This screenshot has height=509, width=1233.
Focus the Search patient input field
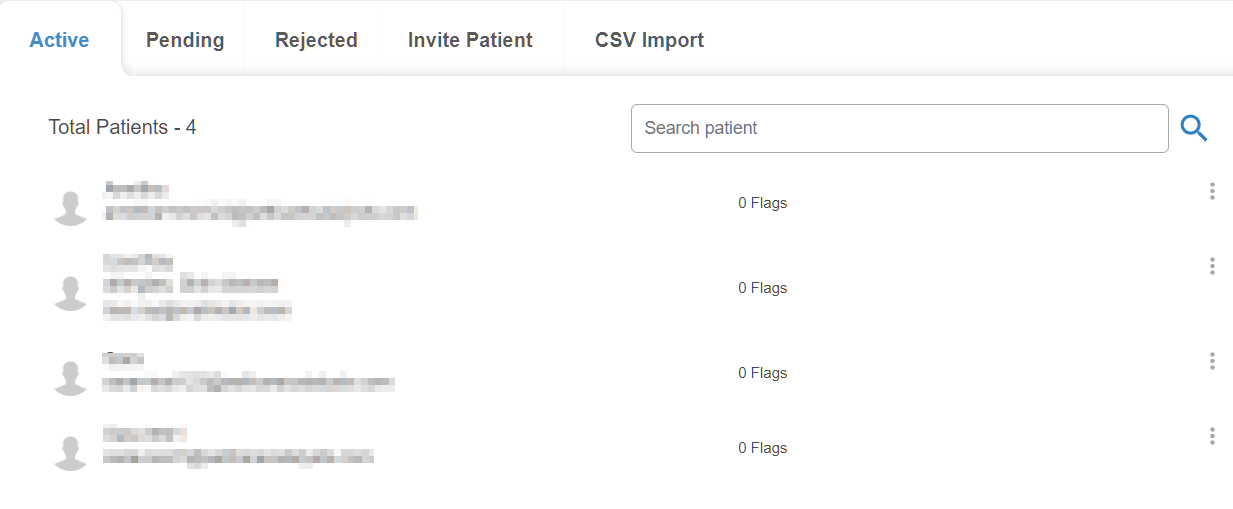[899, 128]
